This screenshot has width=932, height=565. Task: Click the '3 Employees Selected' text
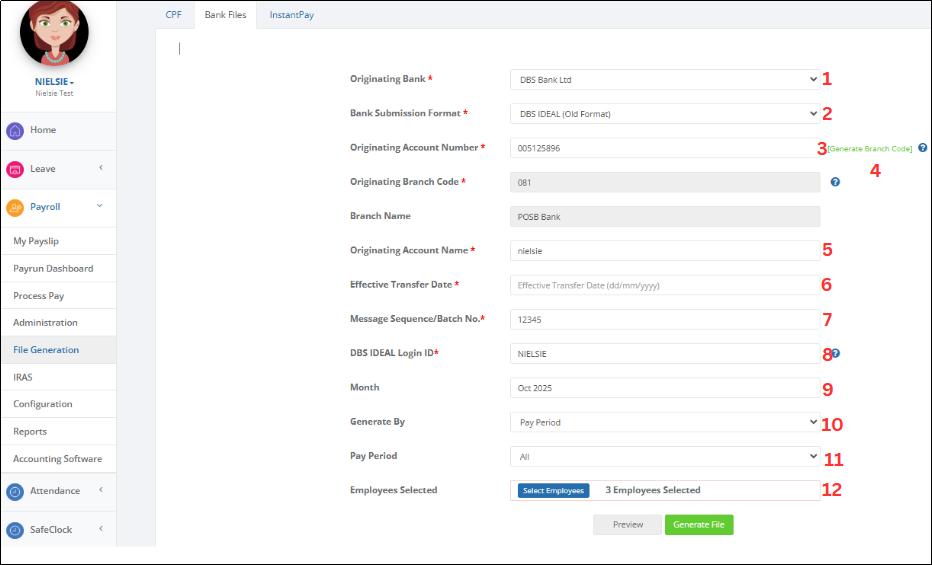click(653, 490)
